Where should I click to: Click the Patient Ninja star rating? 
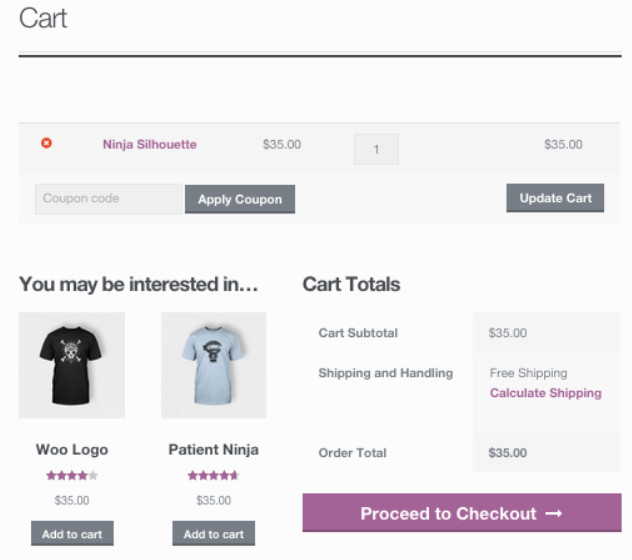(x=214, y=476)
